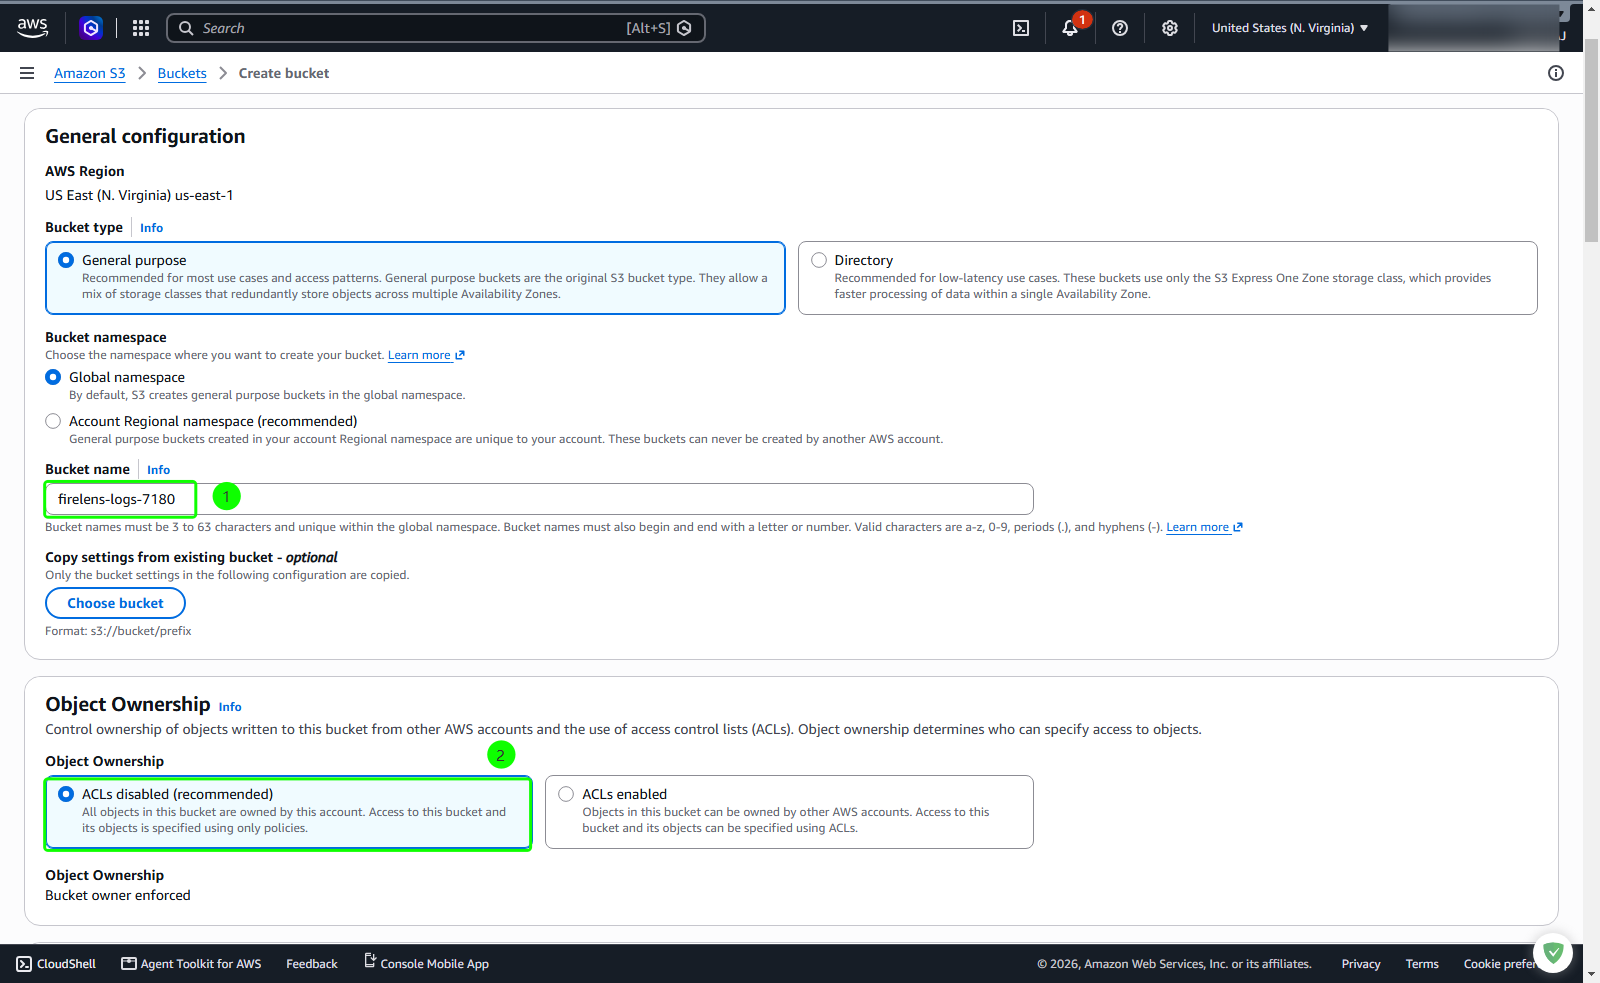This screenshot has width=1600, height=983.
Task: Click into the Bucket name field
Action: coord(539,499)
